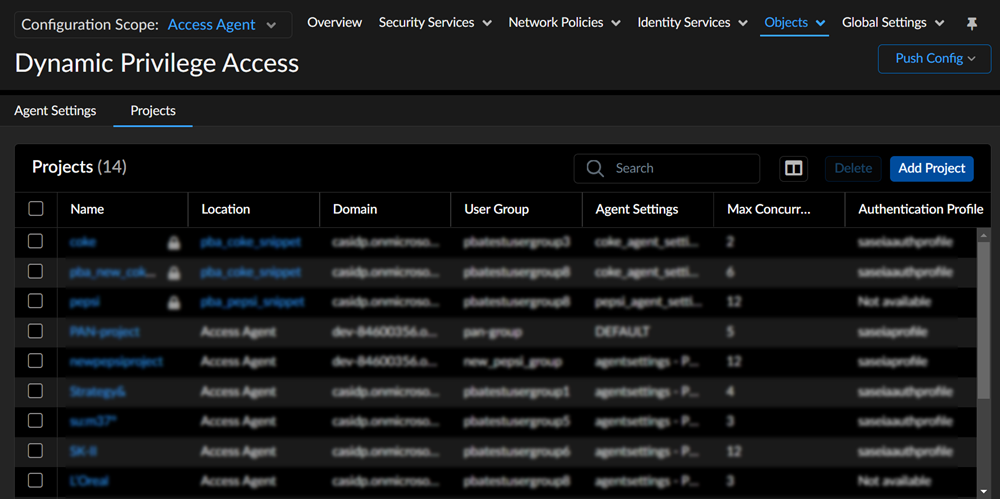Toggle the select-all checkbox in table header
The width and height of the screenshot is (1000, 499).
pos(36,209)
